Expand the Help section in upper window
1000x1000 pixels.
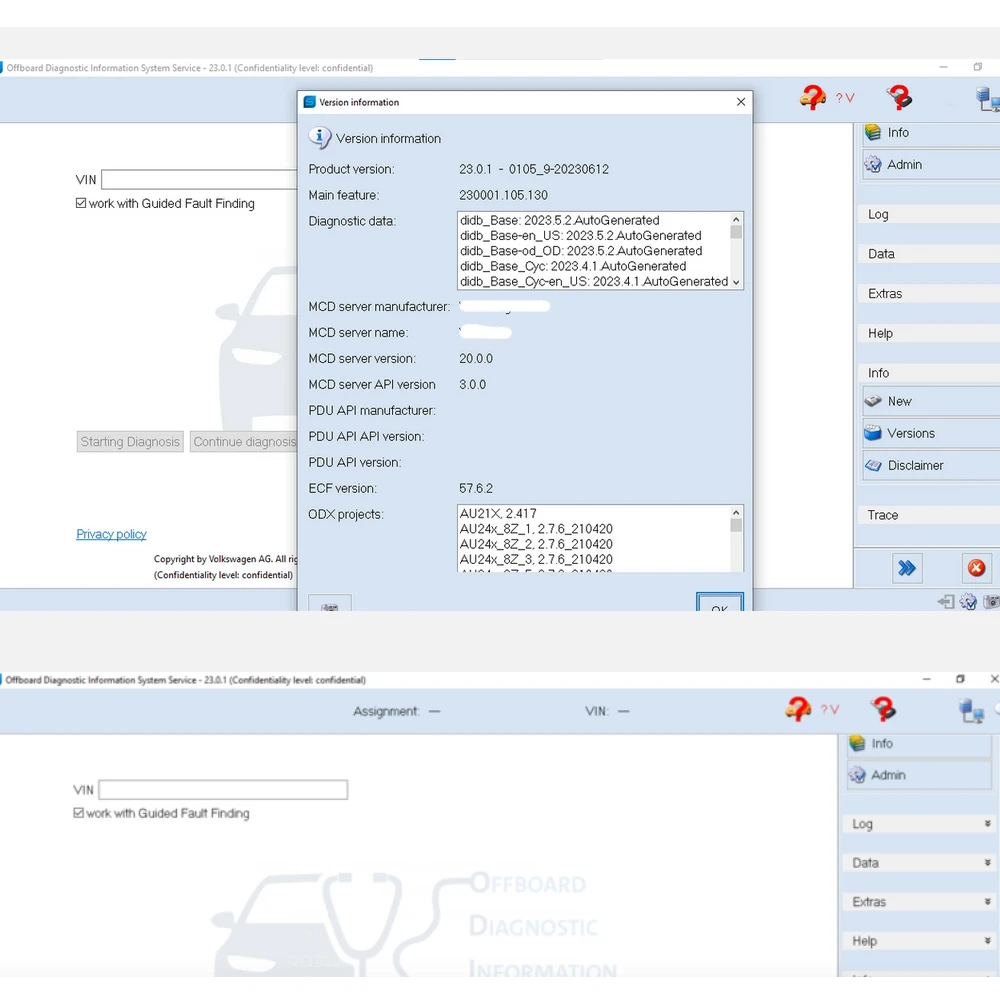tap(928, 334)
